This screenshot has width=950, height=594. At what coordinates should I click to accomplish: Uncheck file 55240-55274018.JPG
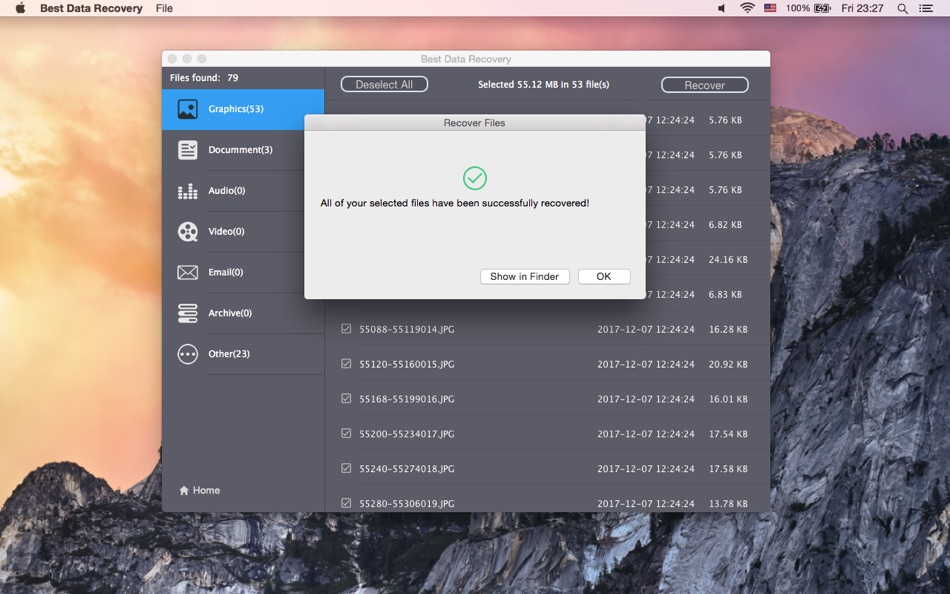coord(346,469)
